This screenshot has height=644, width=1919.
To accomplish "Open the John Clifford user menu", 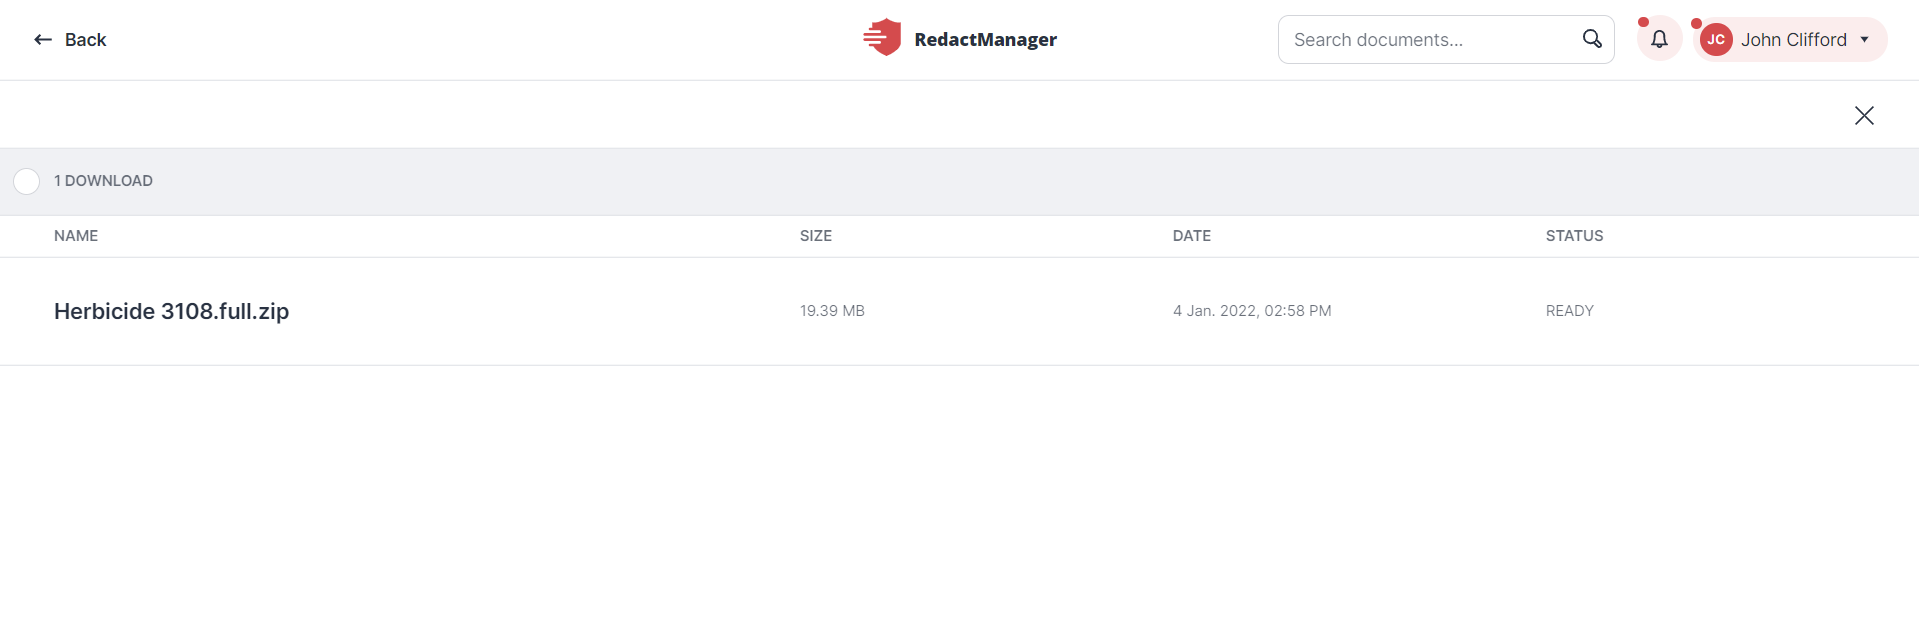I will 1790,40.
